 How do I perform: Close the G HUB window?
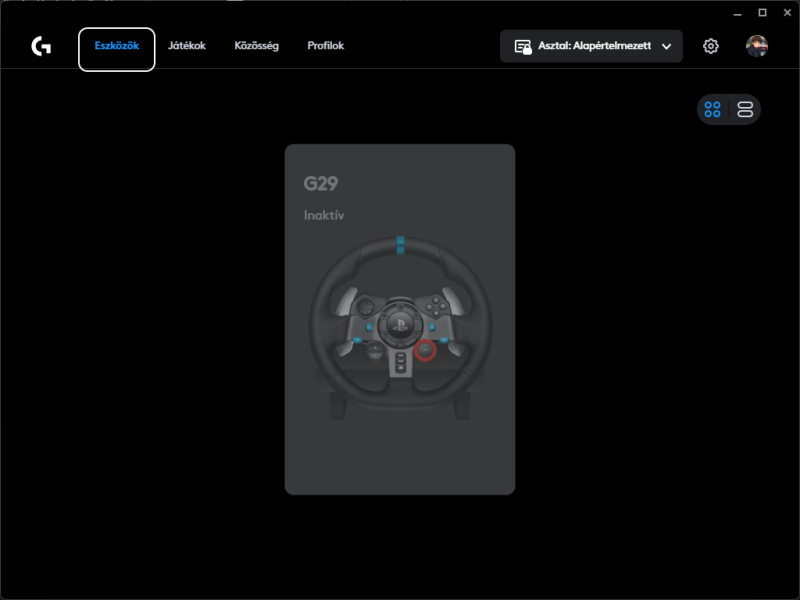click(787, 13)
